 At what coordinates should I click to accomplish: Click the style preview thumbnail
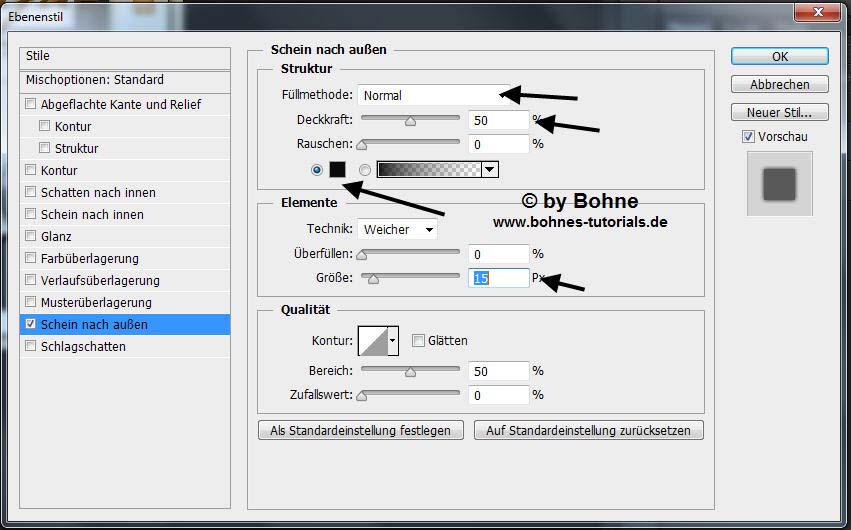779,184
